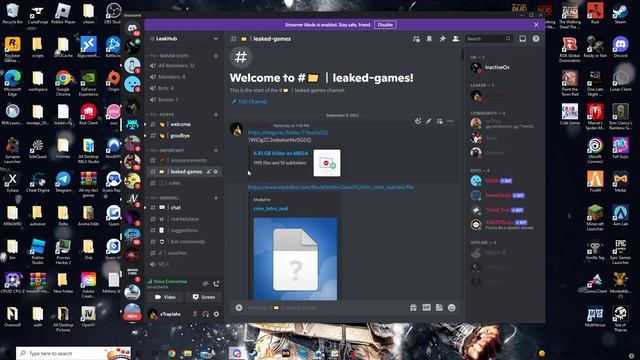Screen dimensions: 640x360
Task: Toggle the member list visibility
Action: 456,39
